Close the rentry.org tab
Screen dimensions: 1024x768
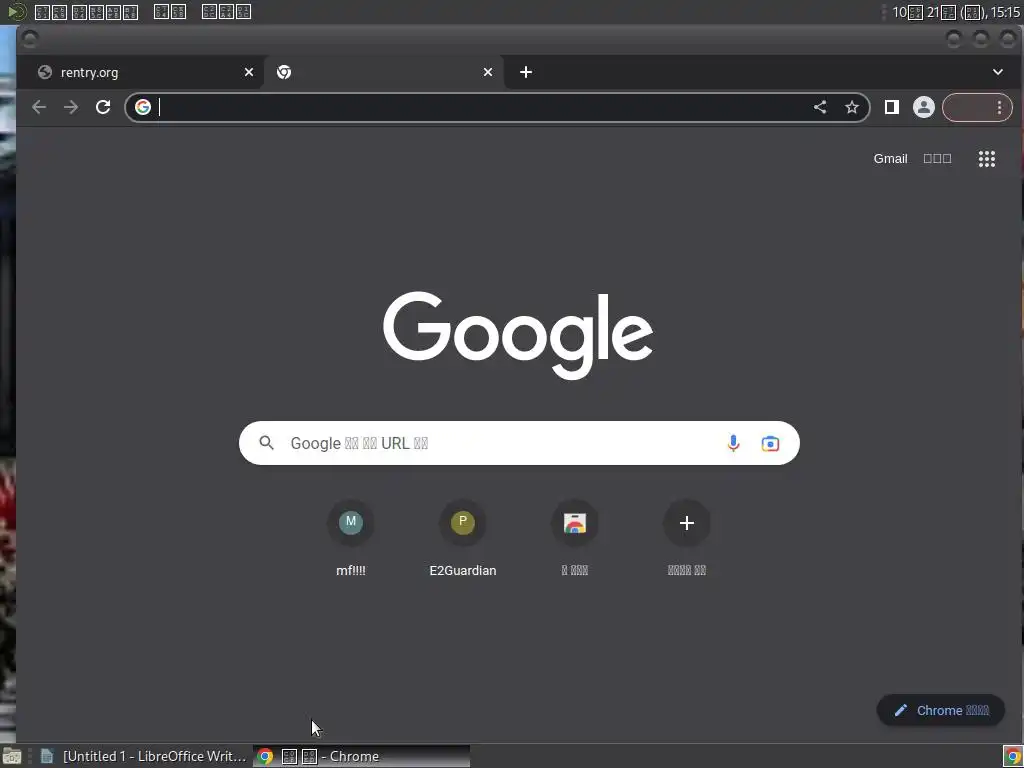coord(249,72)
